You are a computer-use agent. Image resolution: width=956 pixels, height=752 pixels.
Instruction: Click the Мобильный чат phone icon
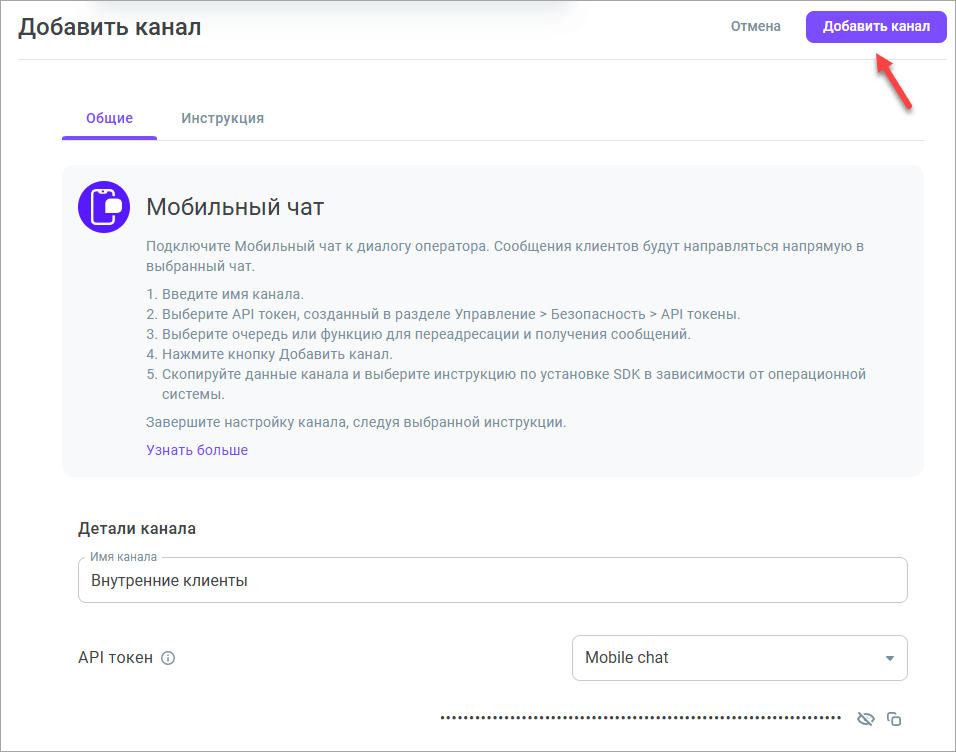click(x=104, y=207)
